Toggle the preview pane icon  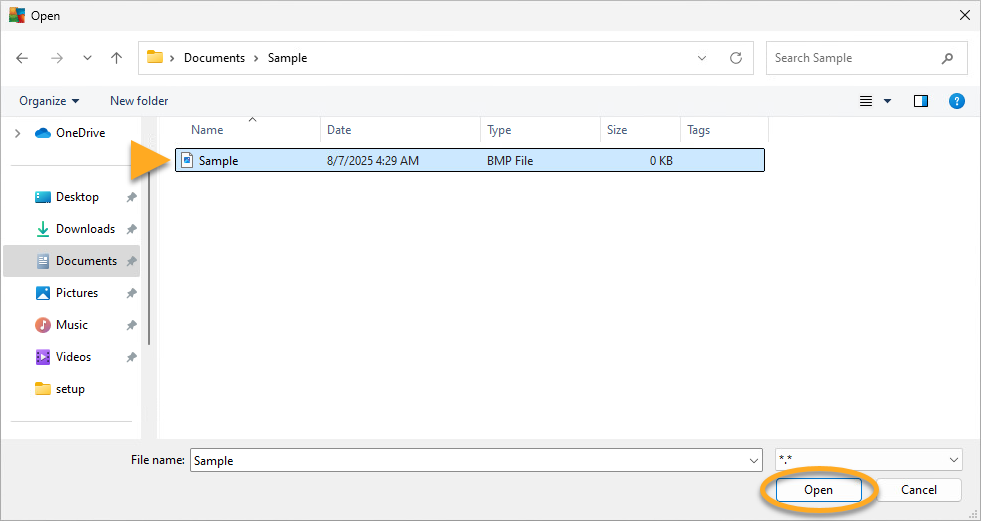point(921,101)
